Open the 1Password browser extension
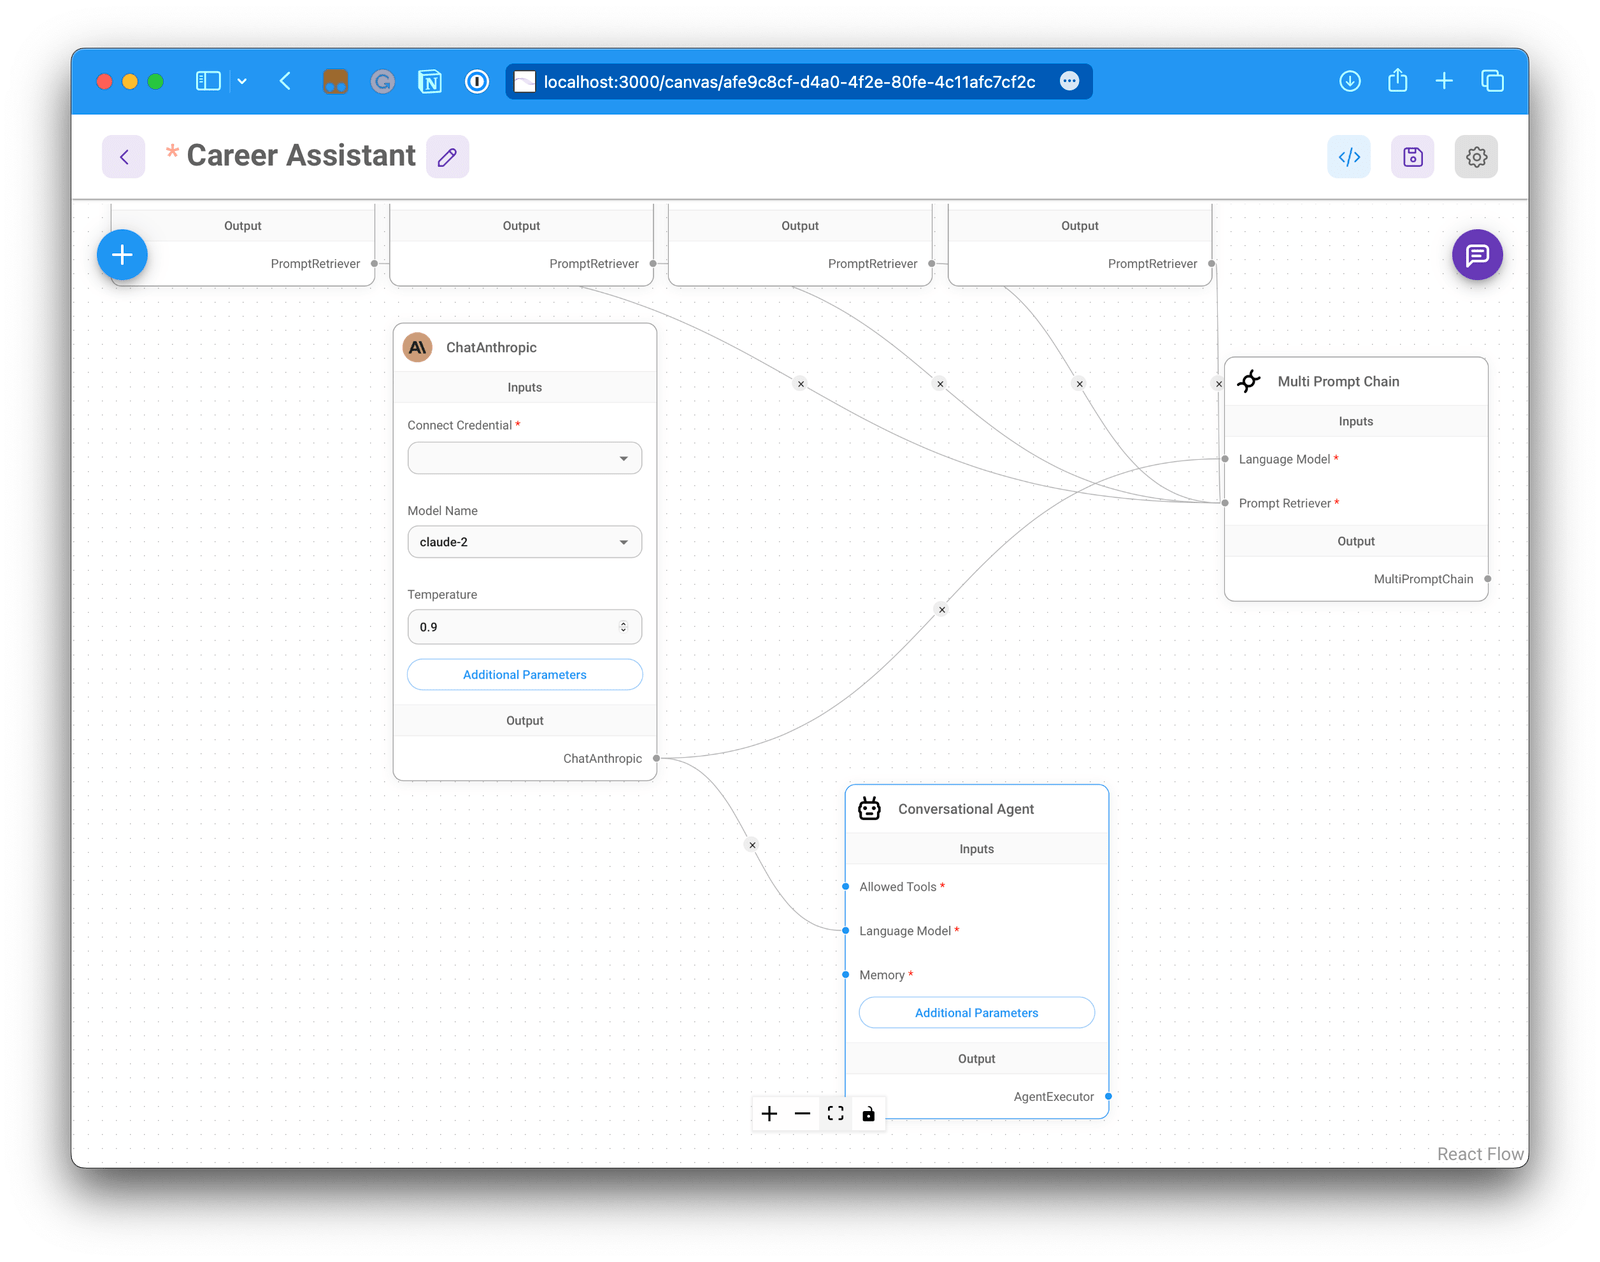1600x1262 pixels. pyautogui.click(x=478, y=81)
